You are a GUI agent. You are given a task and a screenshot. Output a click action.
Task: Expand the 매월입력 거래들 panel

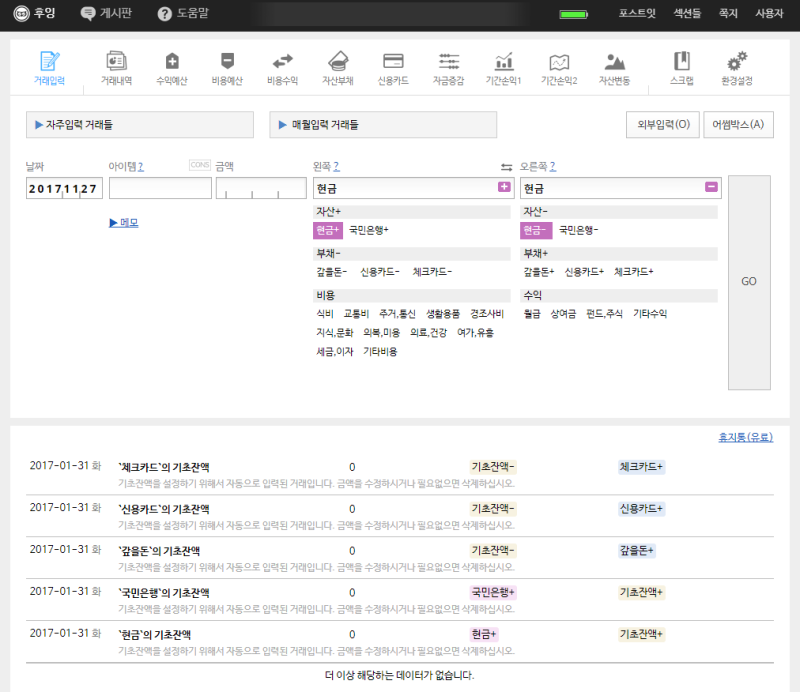click(383, 125)
